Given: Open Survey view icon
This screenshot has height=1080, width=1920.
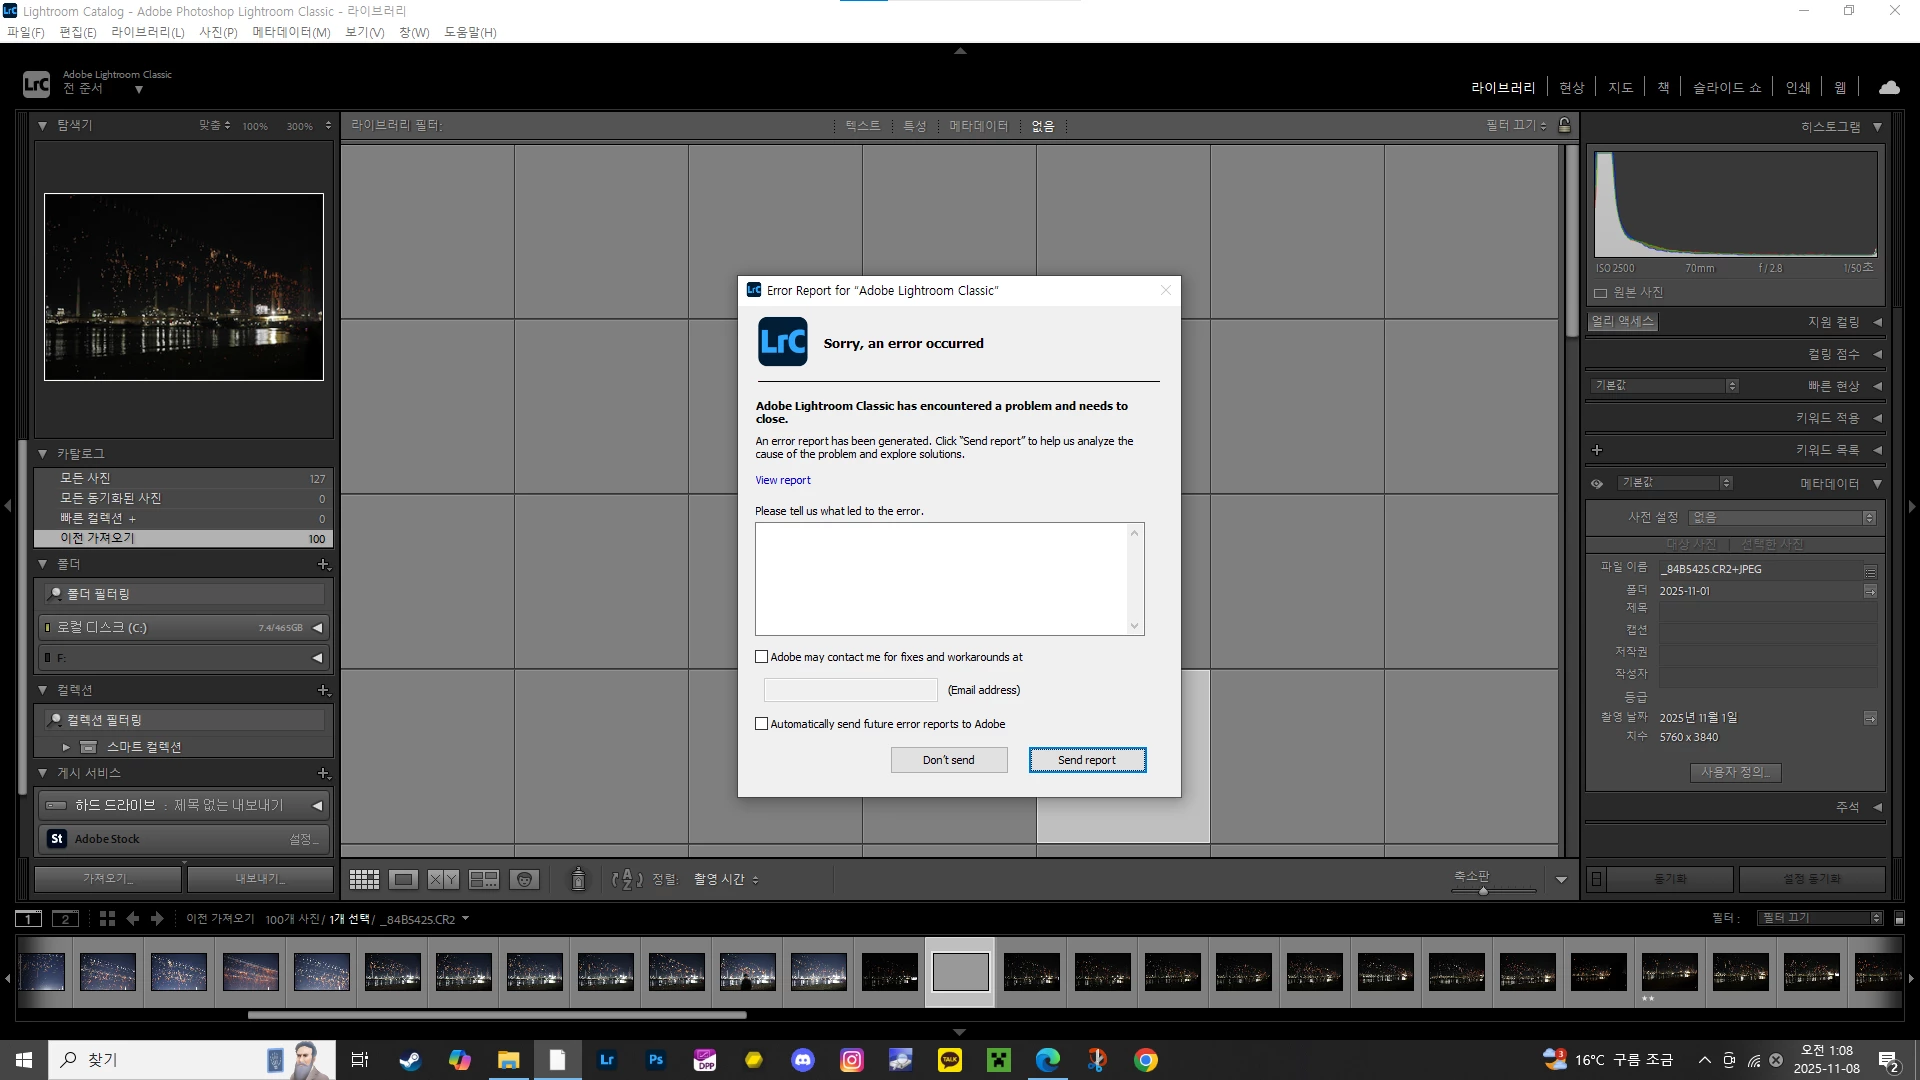Looking at the screenshot, I should 484,880.
